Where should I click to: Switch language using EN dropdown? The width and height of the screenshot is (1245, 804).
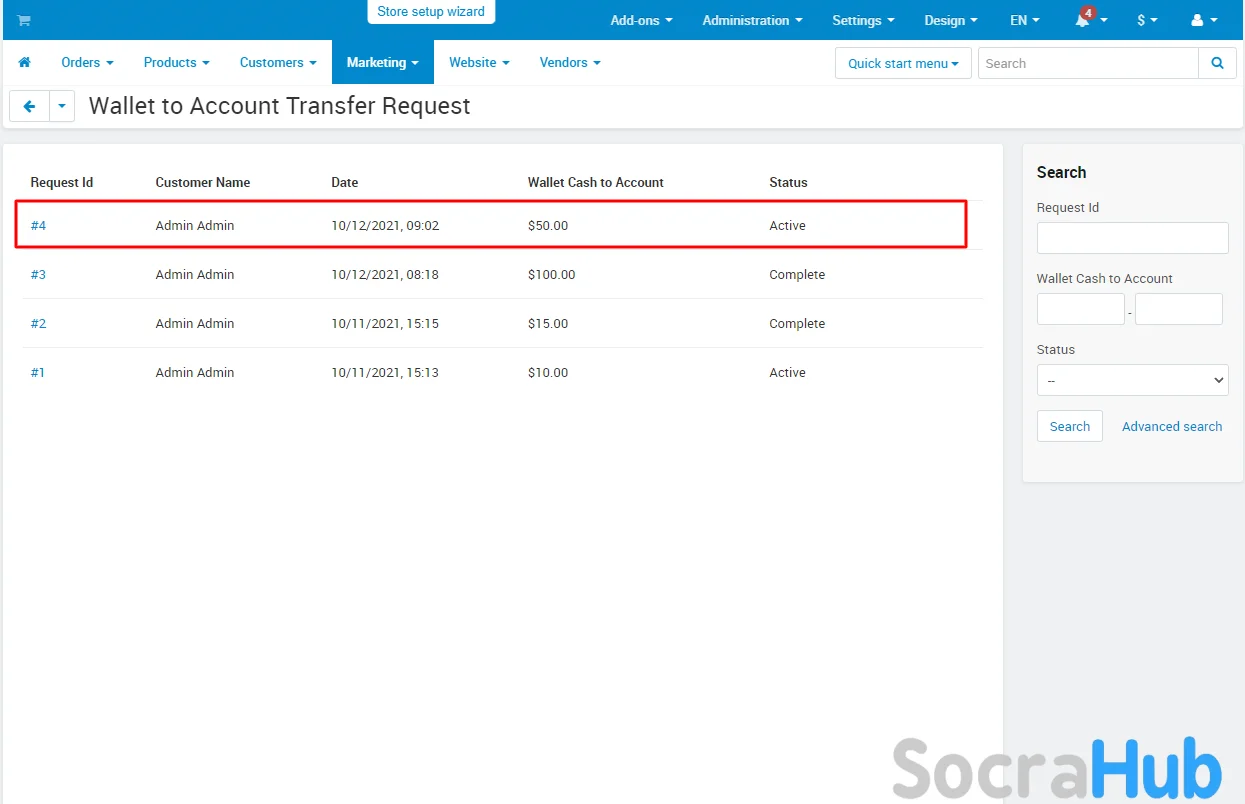click(x=1024, y=20)
